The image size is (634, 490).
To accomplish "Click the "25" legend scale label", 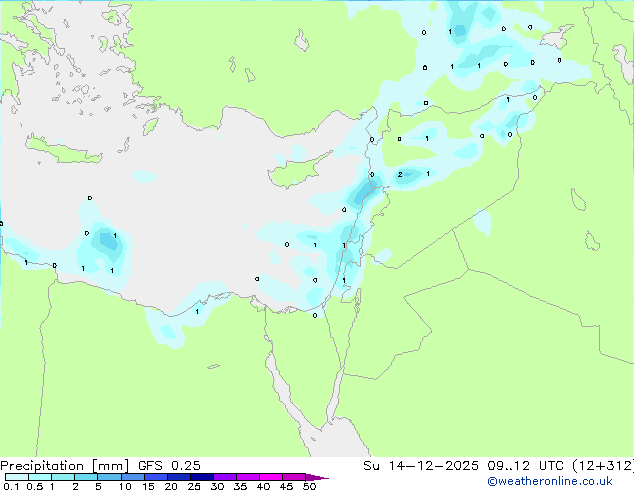I will (194, 486).
